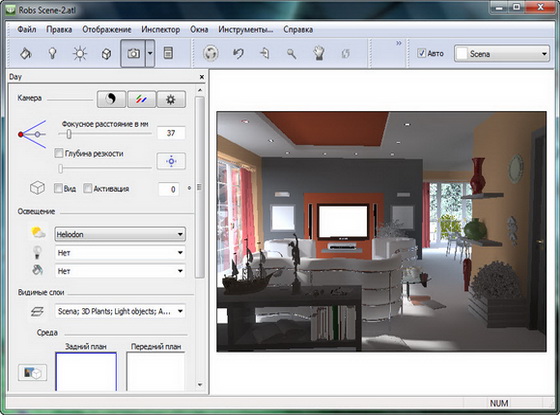Expand the Heliodon lighting dropdown

pos(120,234)
